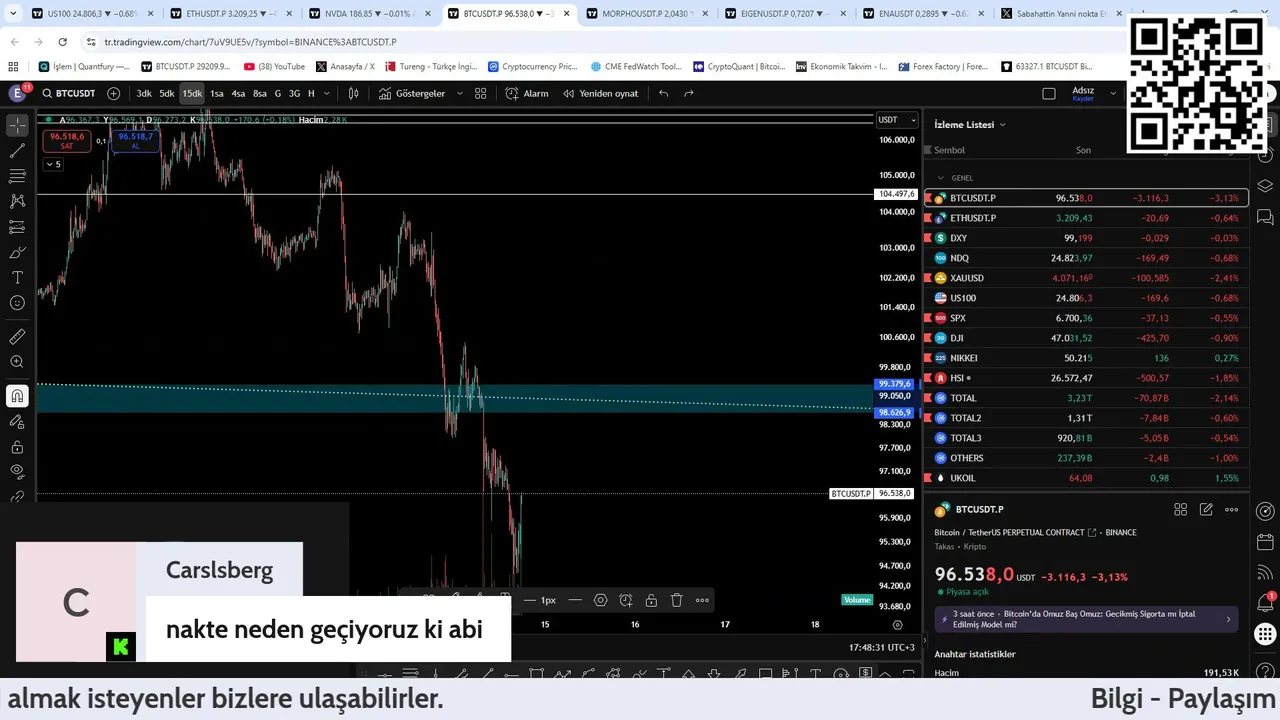This screenshot has height=720, width=1280.
Task: Open the object tree layers icon
Action: tap(1265, 186)
